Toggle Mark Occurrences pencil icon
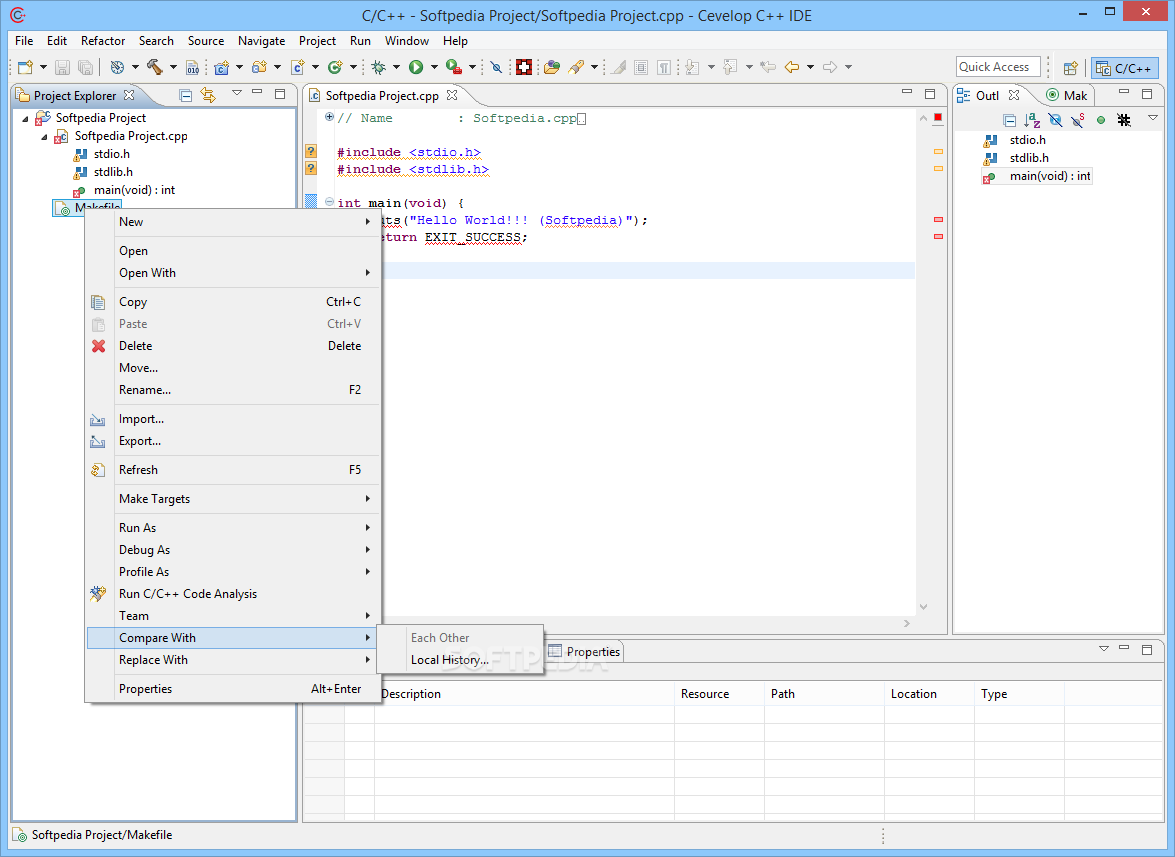Screen dimensions: 1175x857 tap(619, 67)
